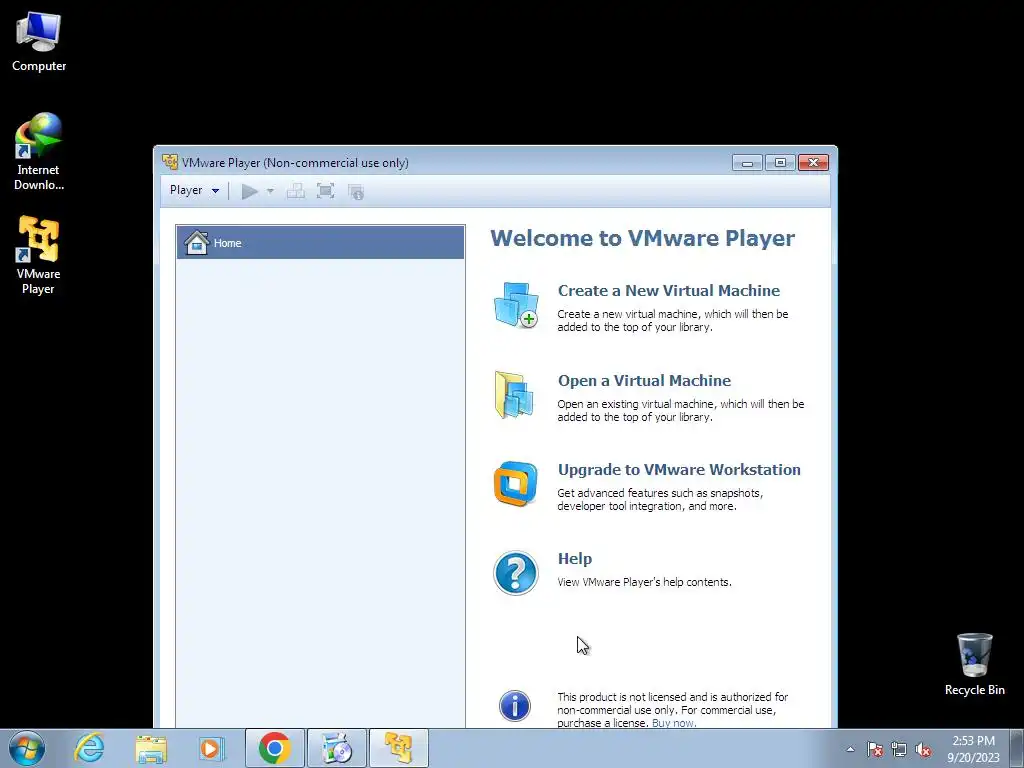1024x768 pixels.
Task: Click the blue information icon near license notice
Action: pos(515,706)
